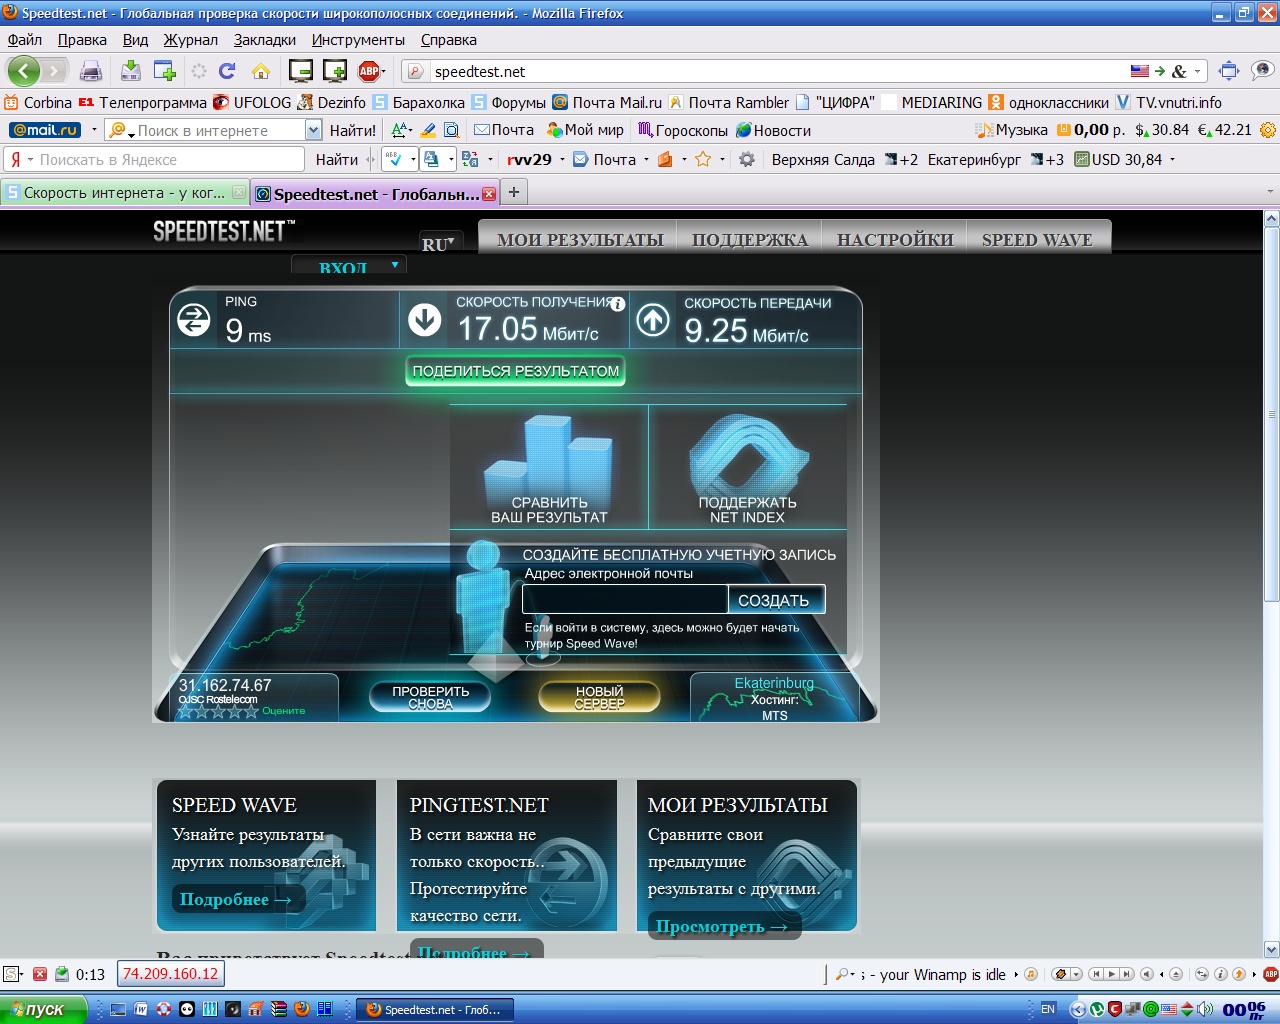This screenshot has height=1024, width=1280.
Task: Open the RU language dropdown
Action: [x=438, y=244]
